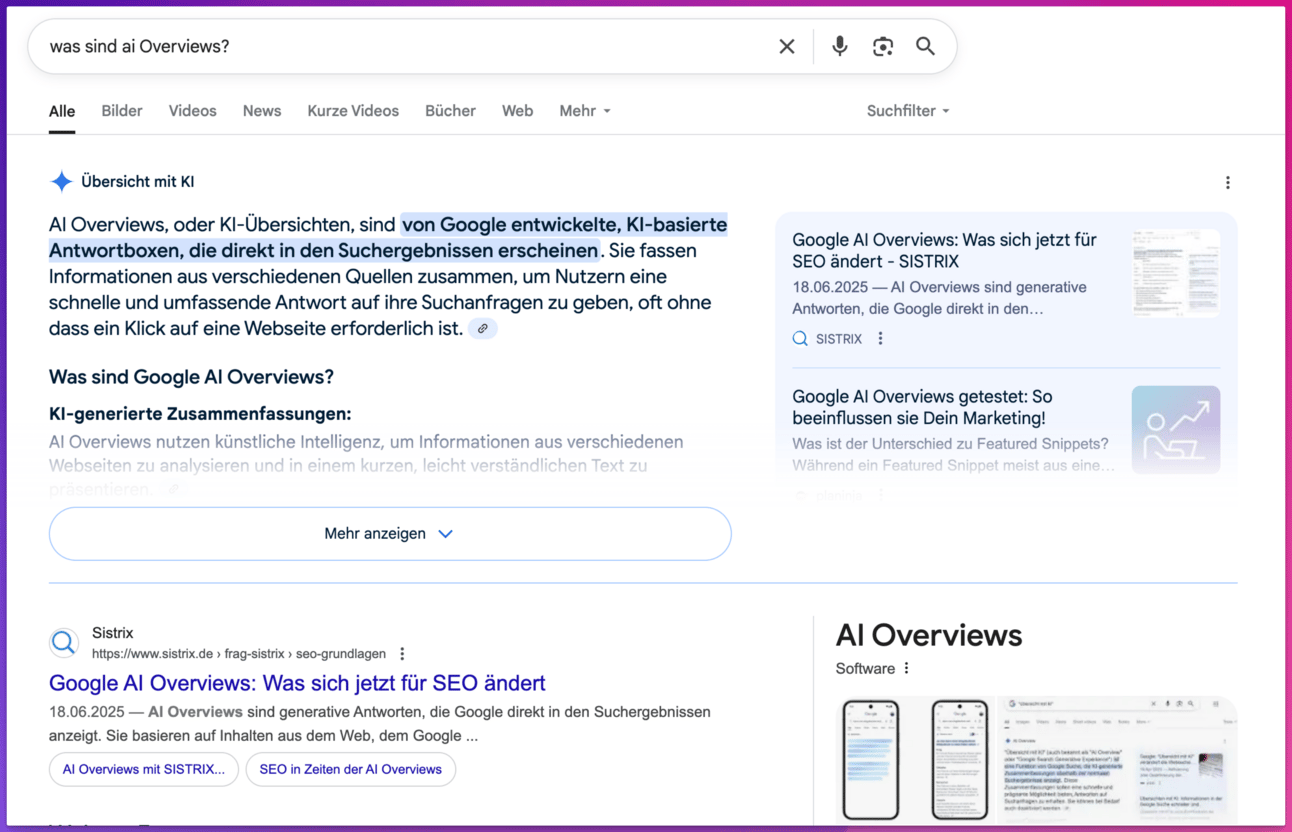Screen dimensions: 1292x832
Task: Switch to the News tab
Action: tap(262, 111)
